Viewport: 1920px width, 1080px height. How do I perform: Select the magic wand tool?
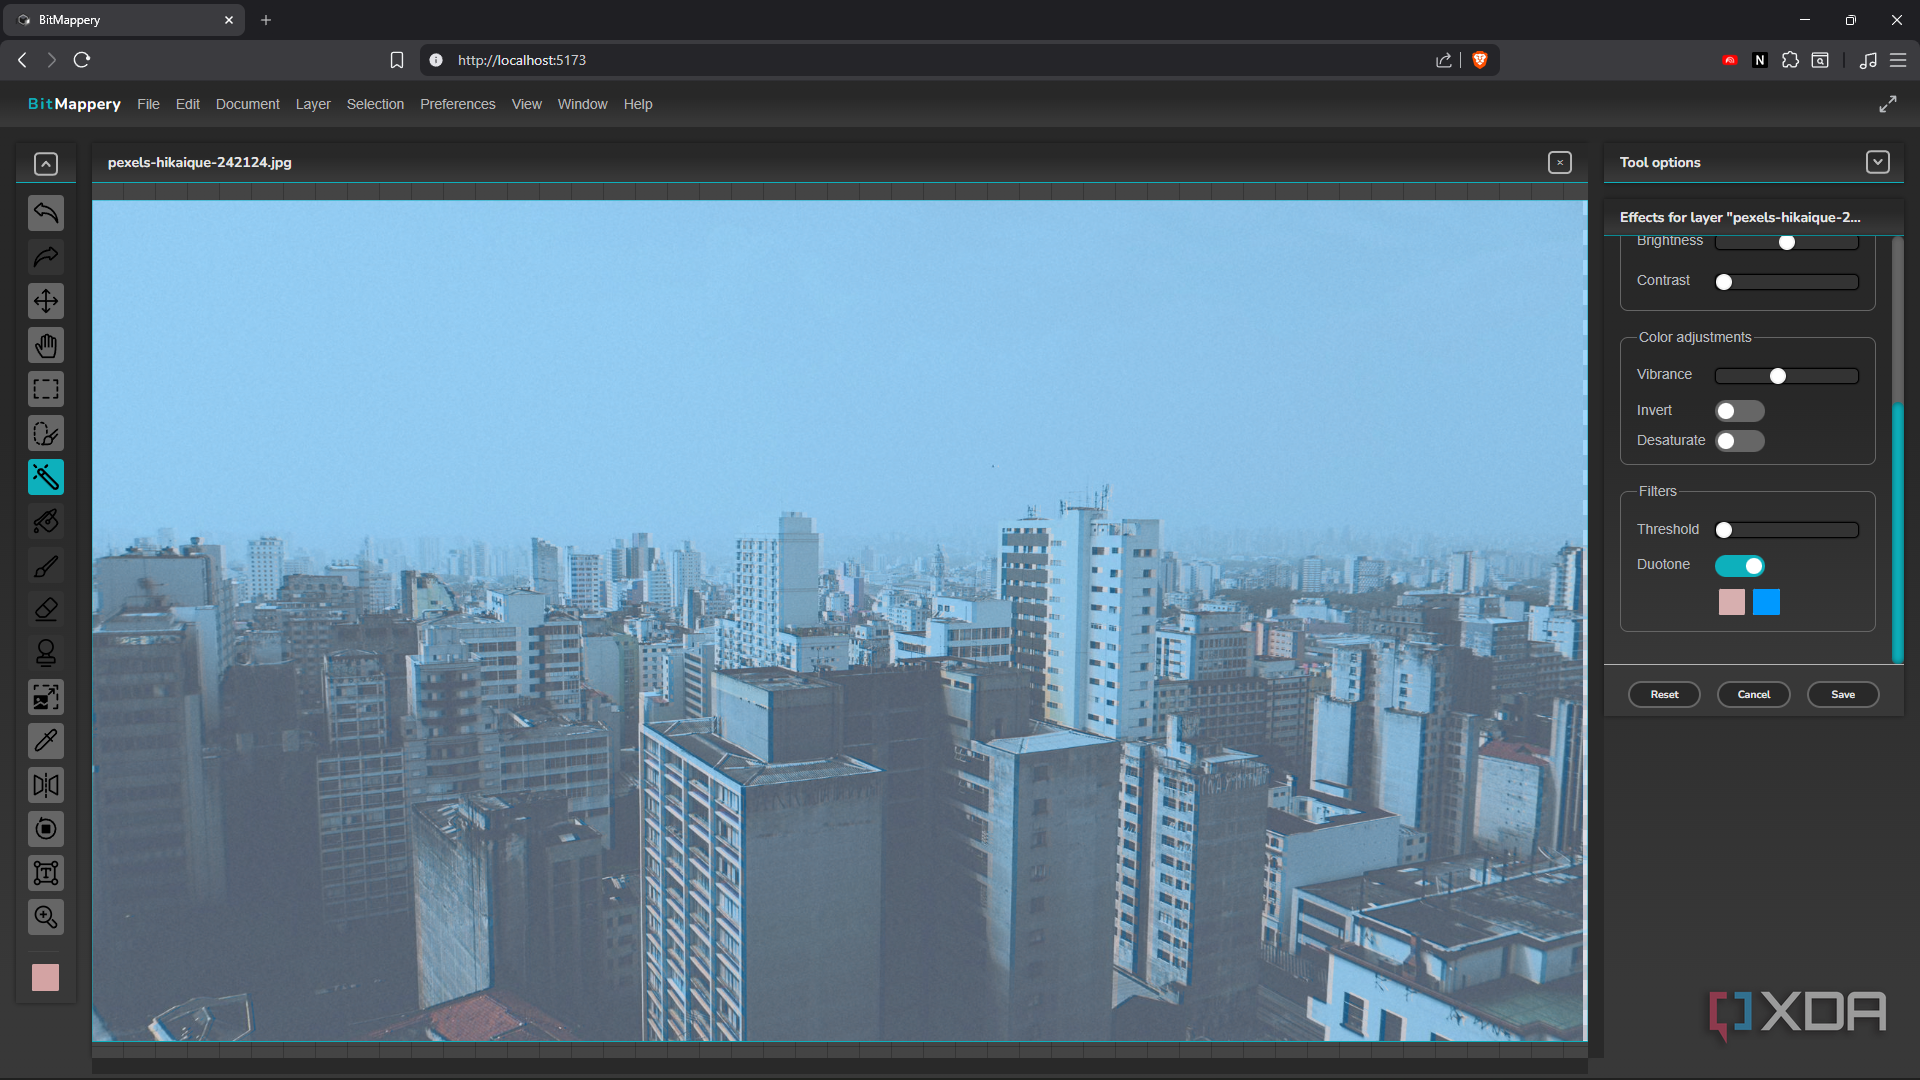[x=46, y=477]
